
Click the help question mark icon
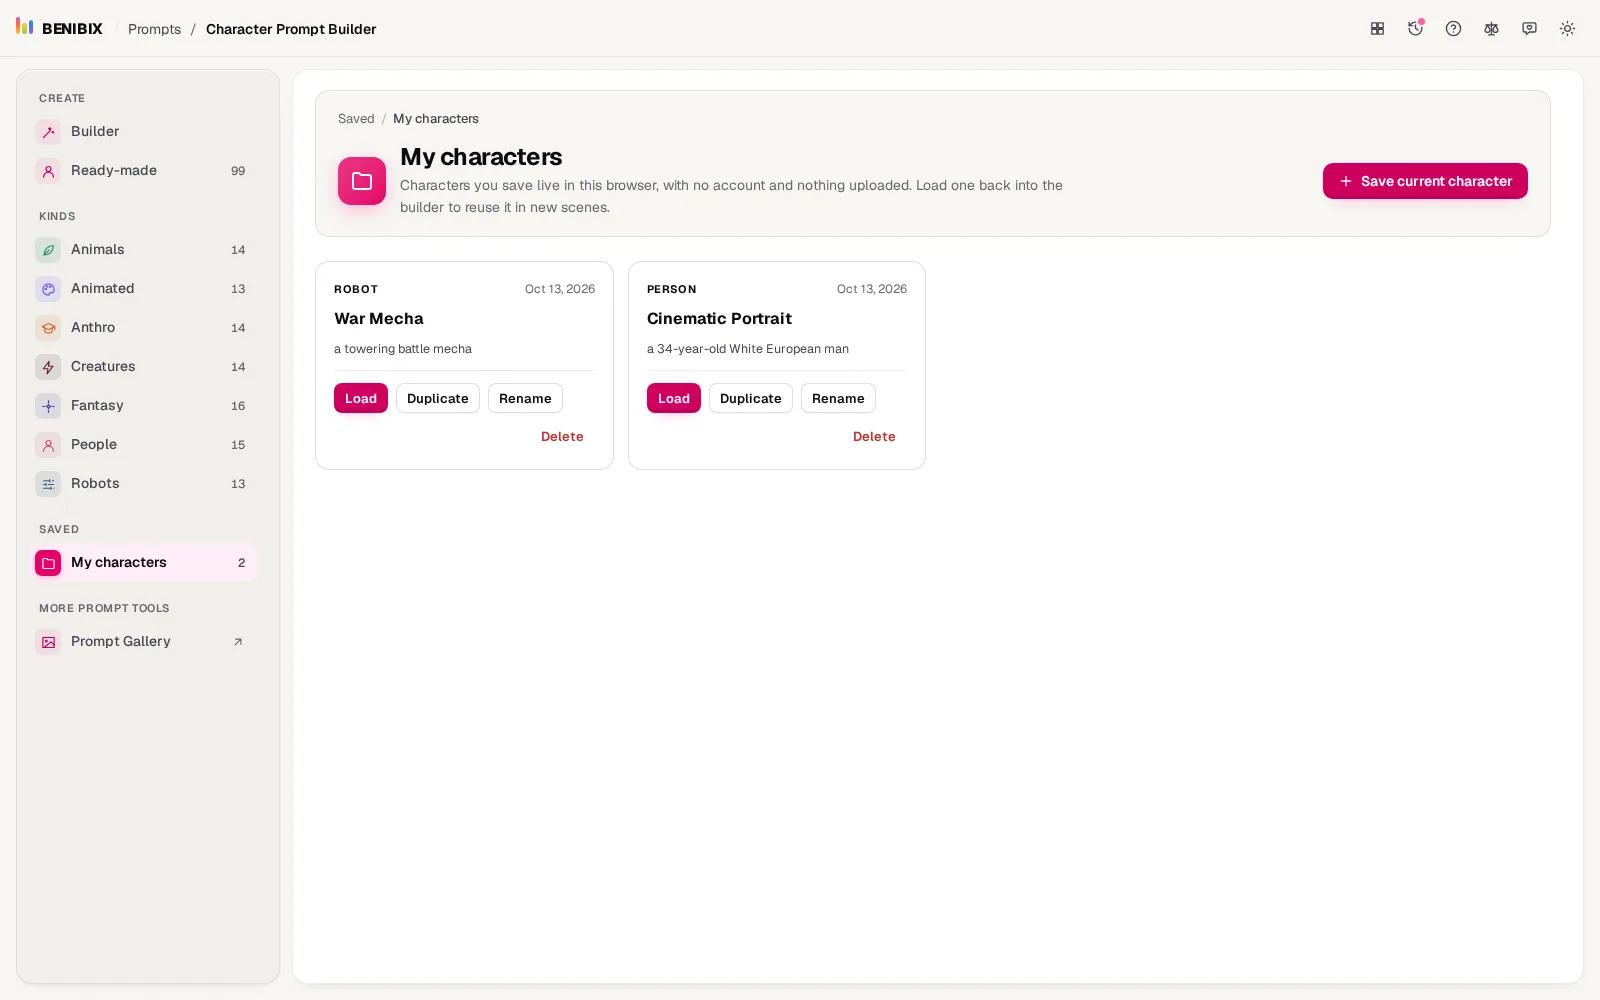[x=1453, y=29]
